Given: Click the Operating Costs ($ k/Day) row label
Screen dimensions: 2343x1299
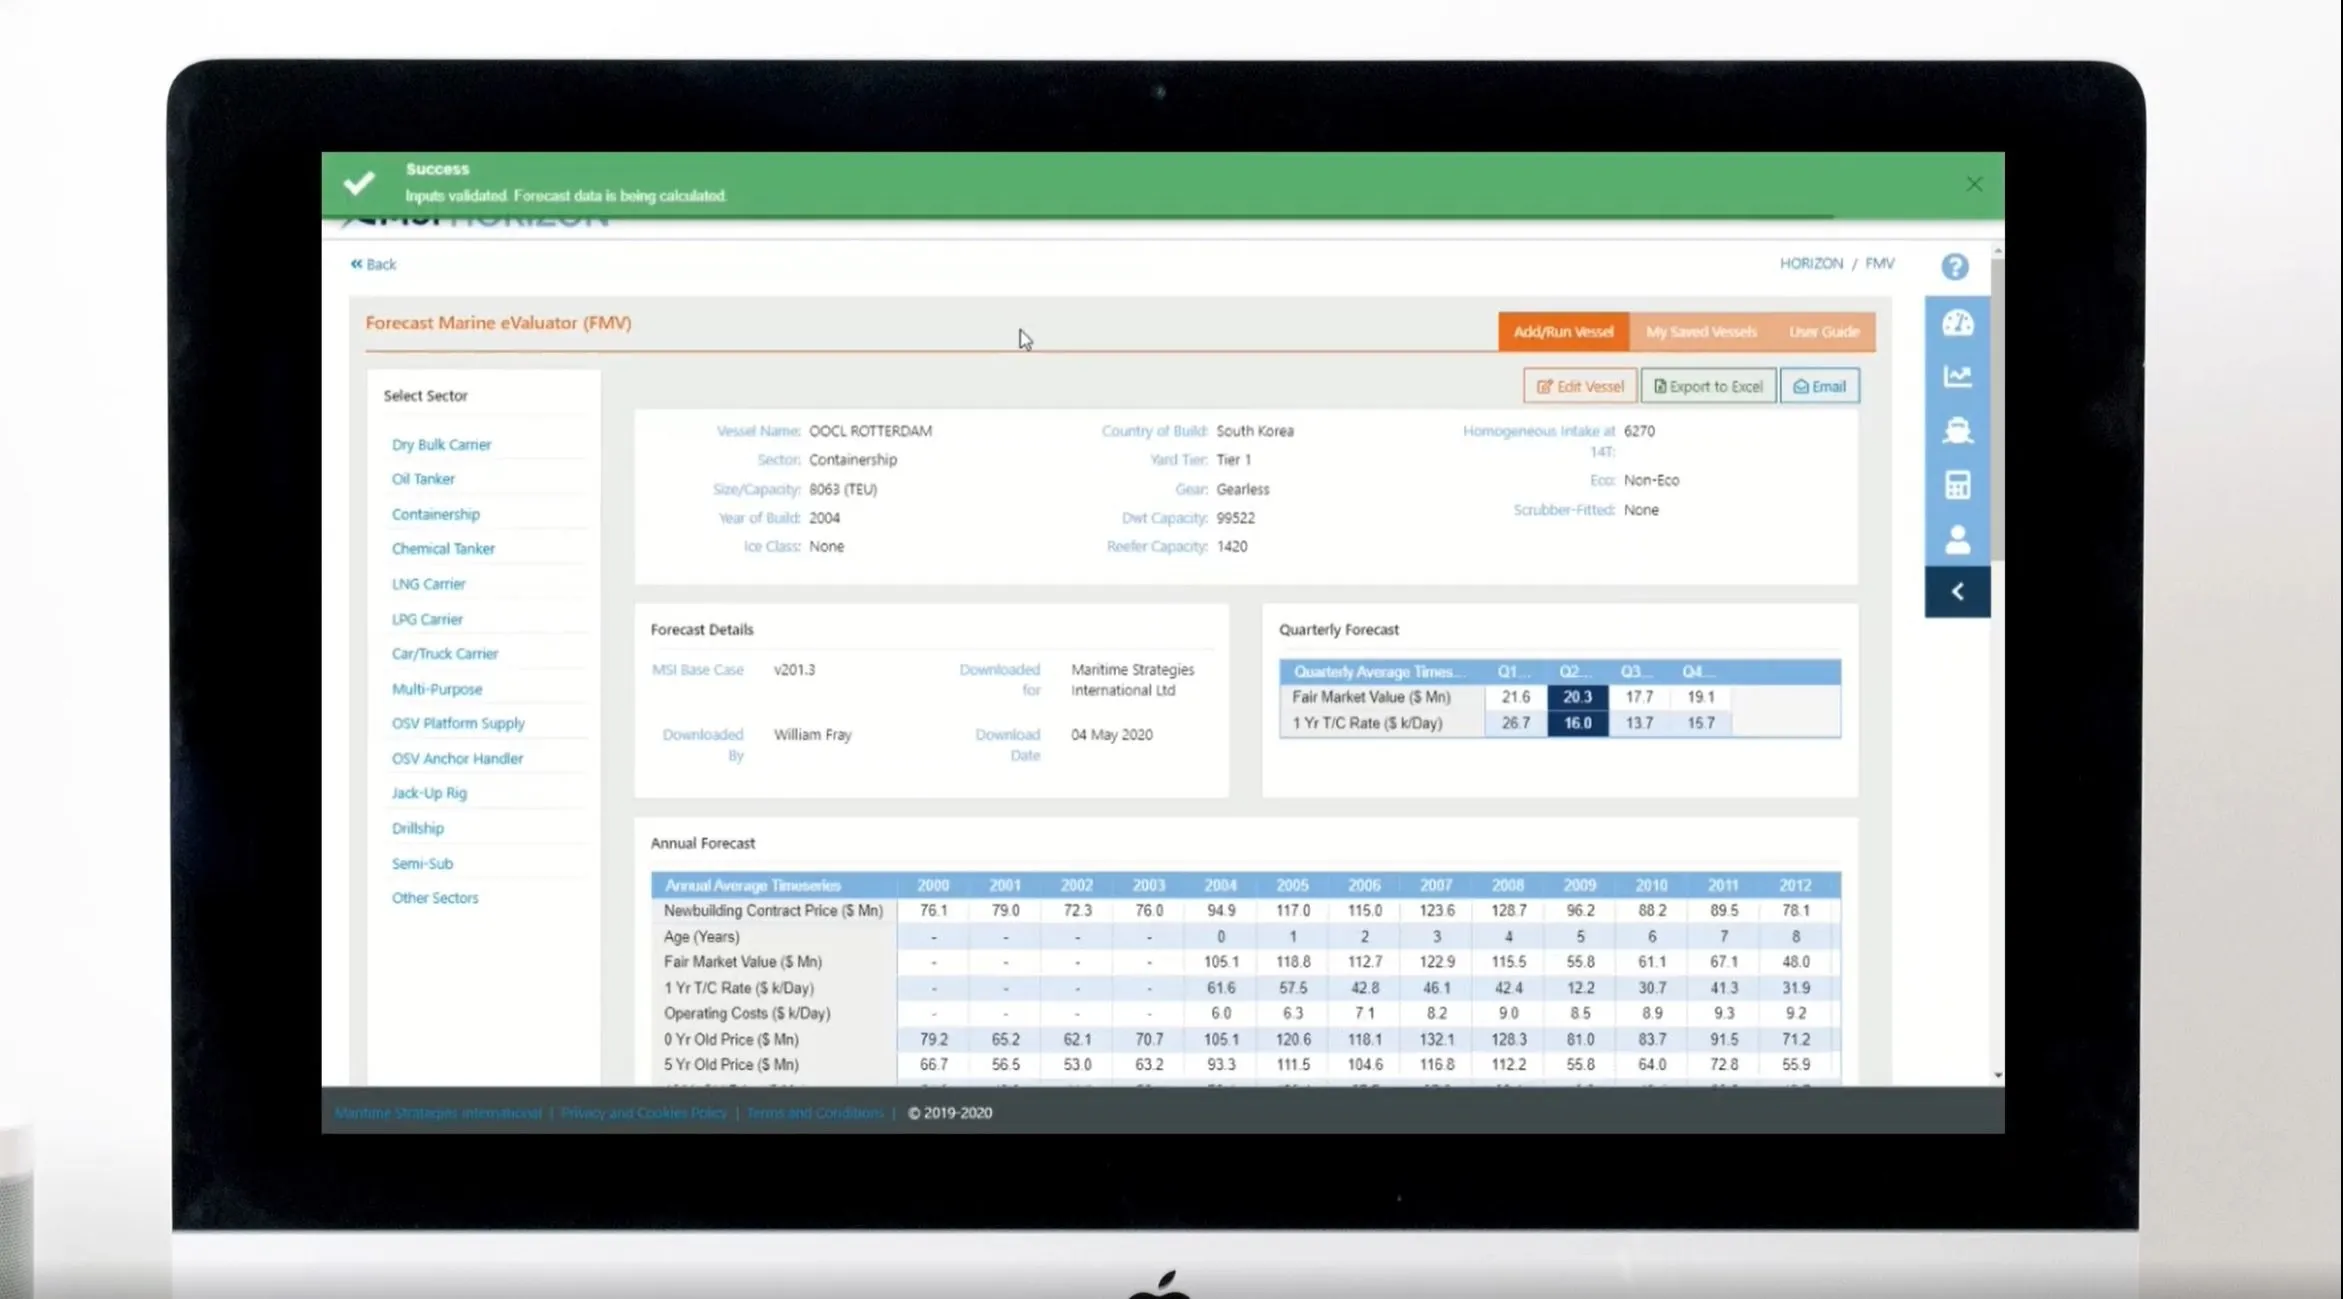Looking at the screenshot, I should 747,1013.
